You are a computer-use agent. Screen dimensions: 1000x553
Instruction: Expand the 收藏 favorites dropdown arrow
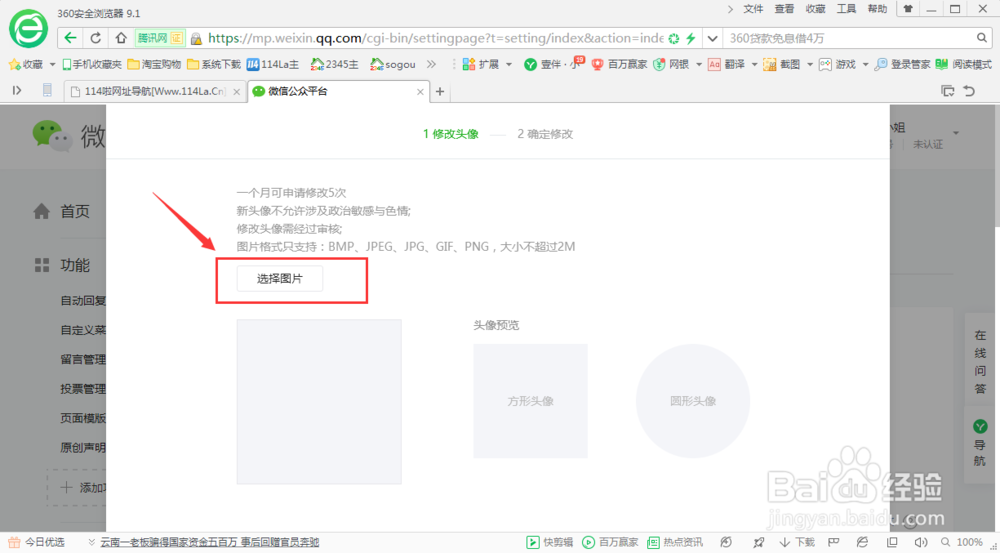tap(52, 64)
